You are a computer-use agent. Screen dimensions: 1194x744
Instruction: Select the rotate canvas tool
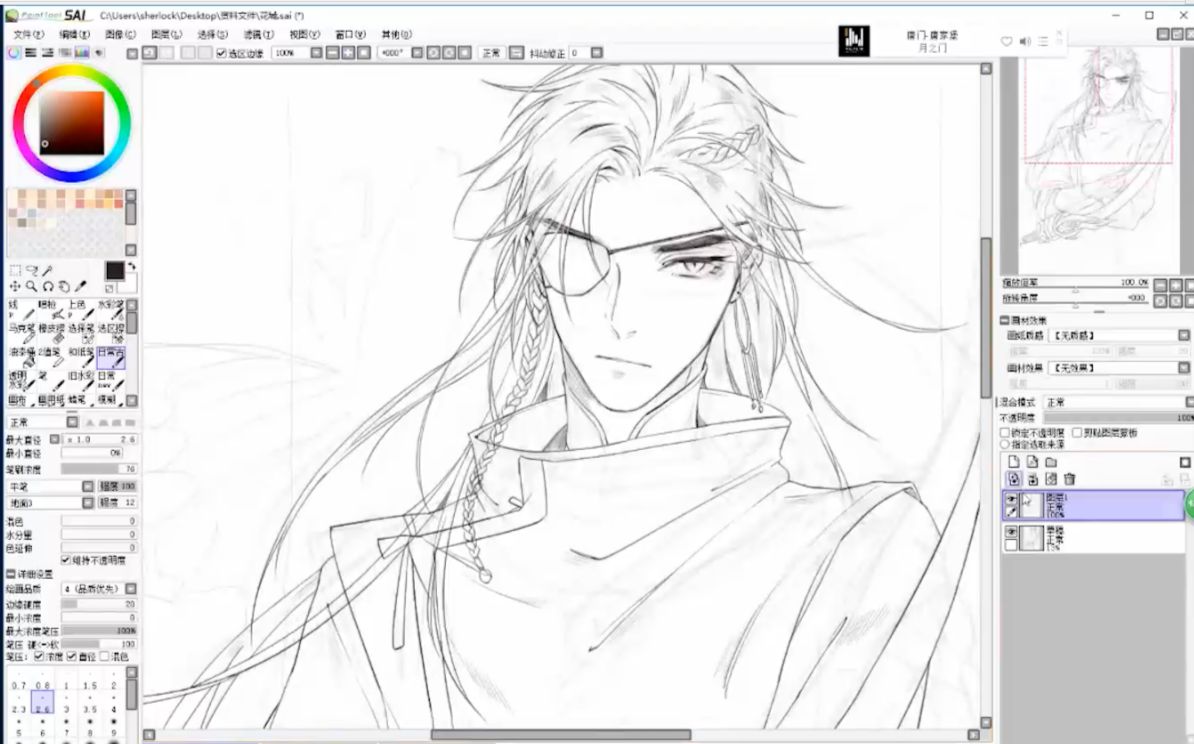pos(47,286)
